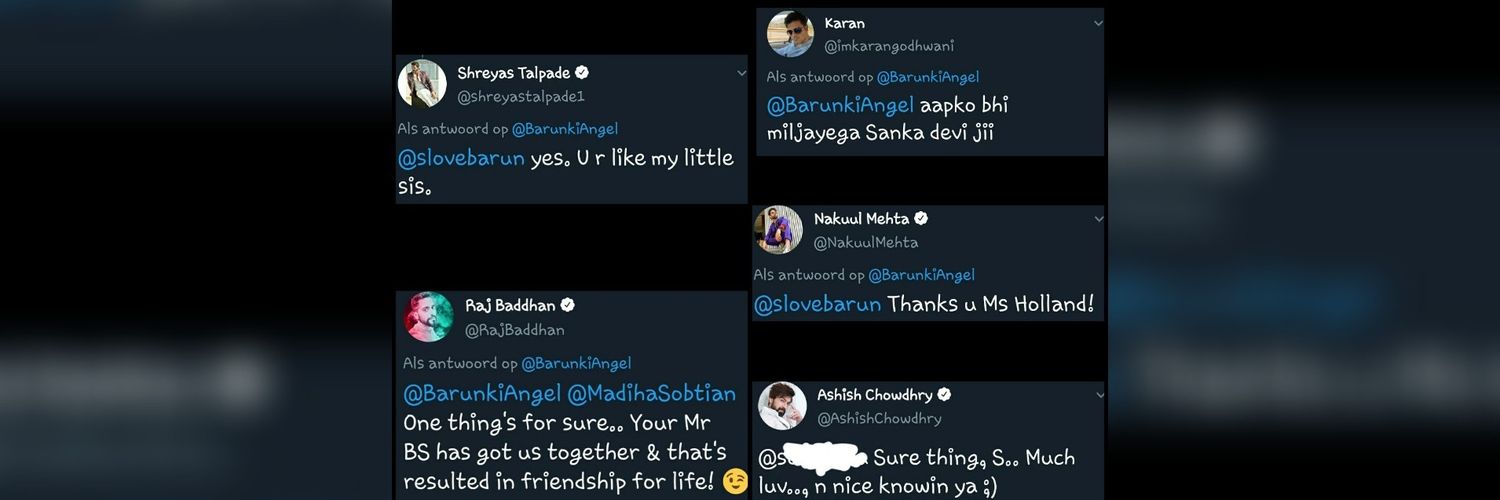
Task: Open Ashish Chowdhry's profile avatar
Action: click(782, 405)
